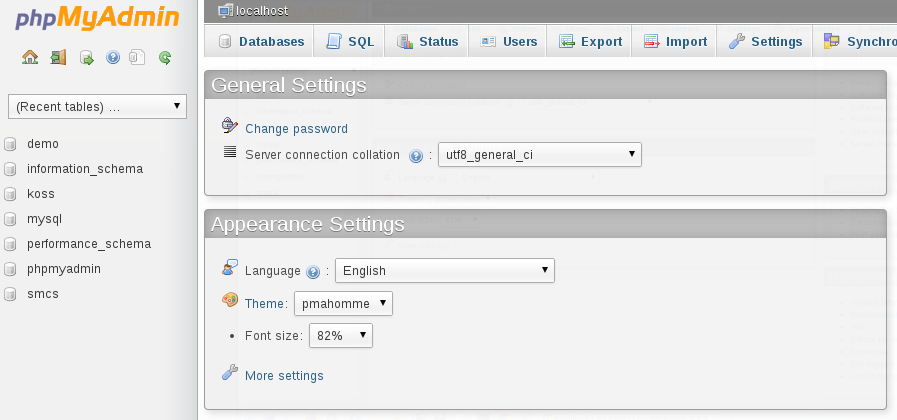Open help for Server connection collation
The image size is (897, 420).
pos(416,156)
